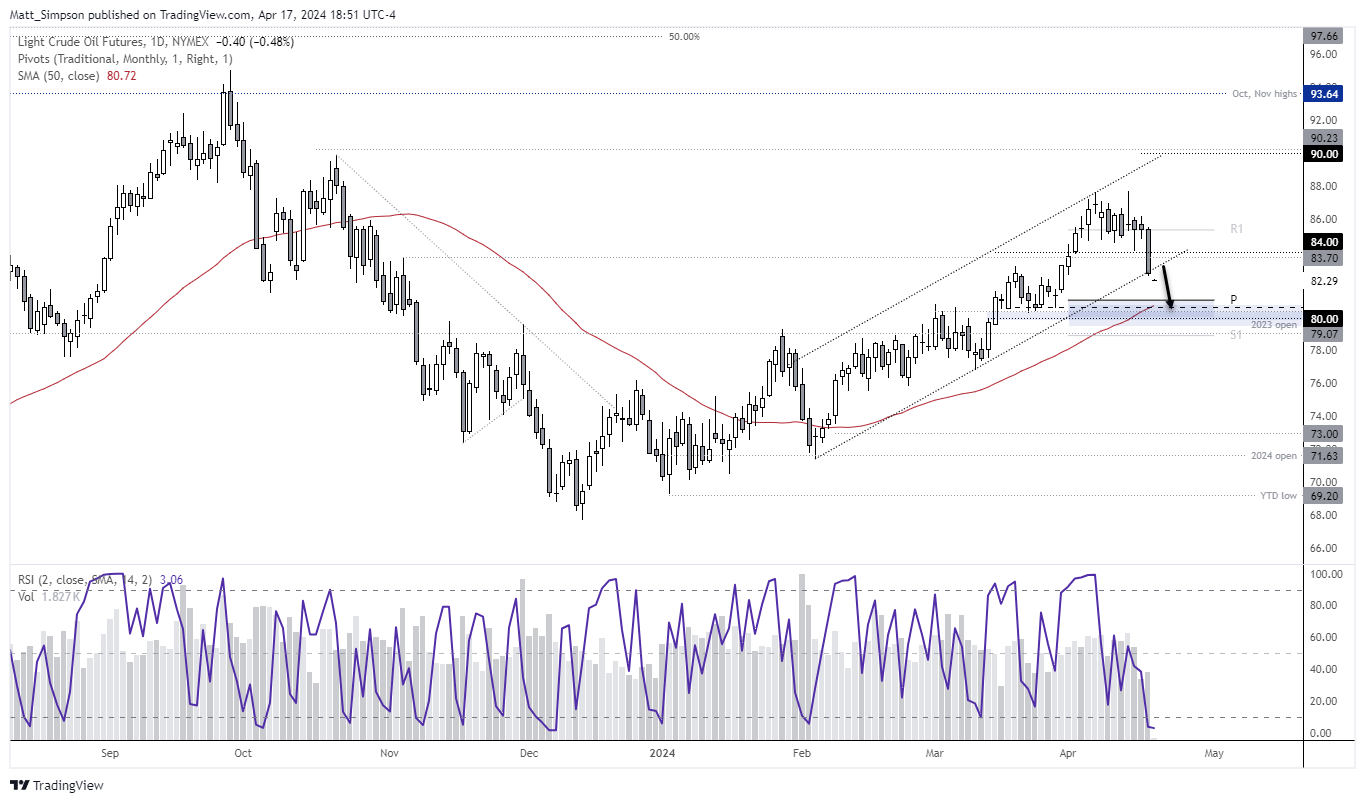This screenshot has width=1365, height=803.
Task: Select the 90.23 price label
Action: (1326, 139)
